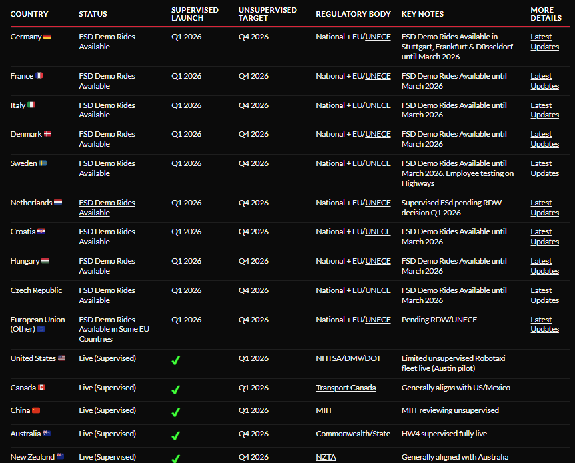
Task: Click the United States flag icon
Action: coord(61,358)
